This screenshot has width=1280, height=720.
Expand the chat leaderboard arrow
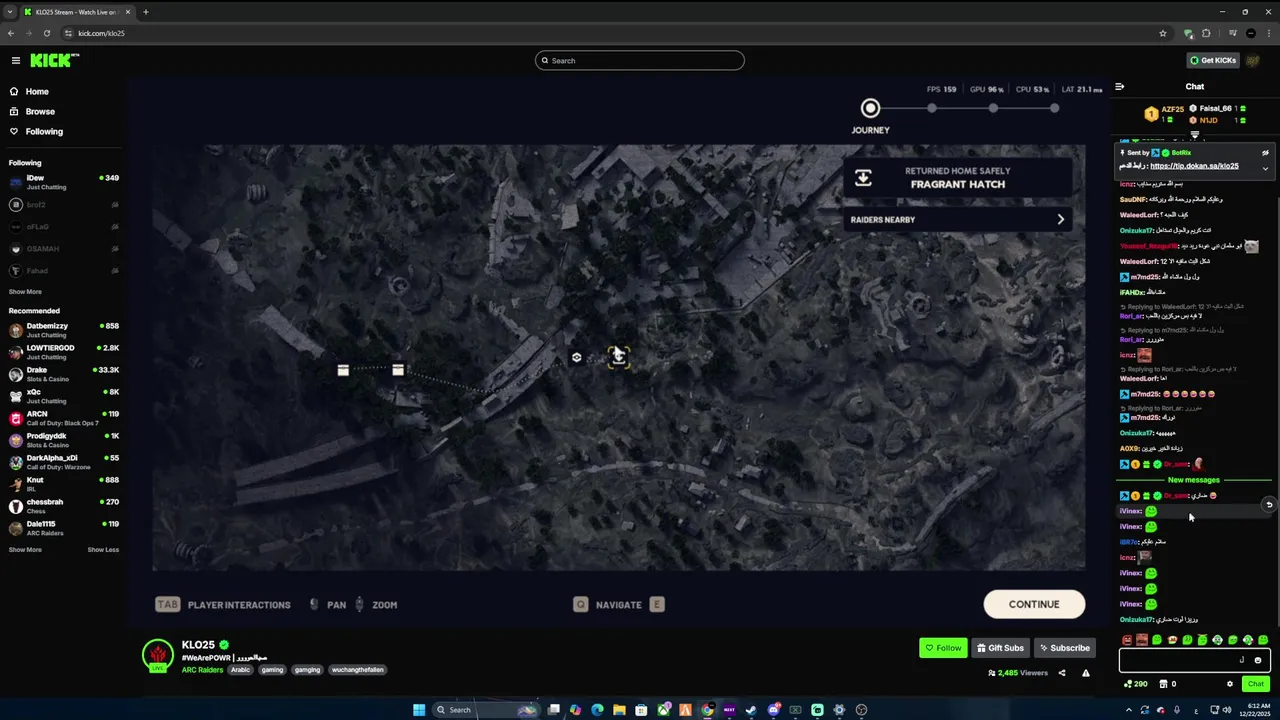(1194, 135)
